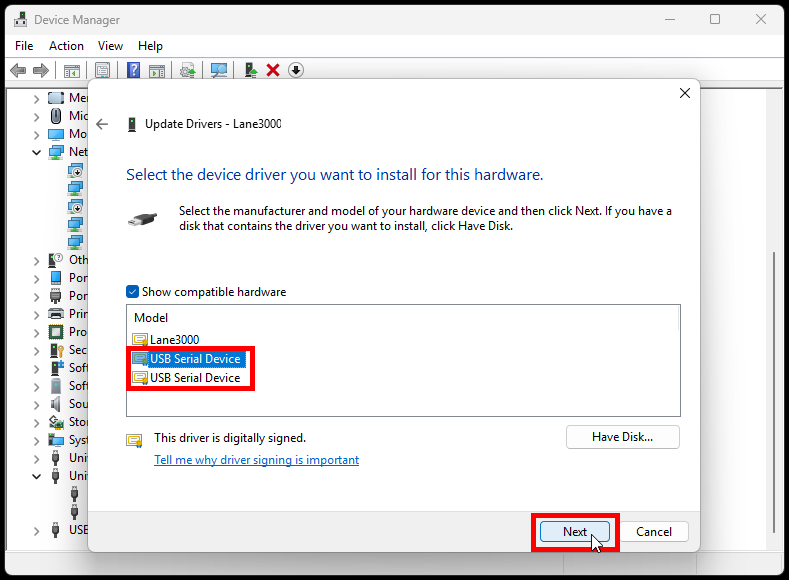
Task: Click the Device Manager vertical scrollbar
Action: point(774,392)
